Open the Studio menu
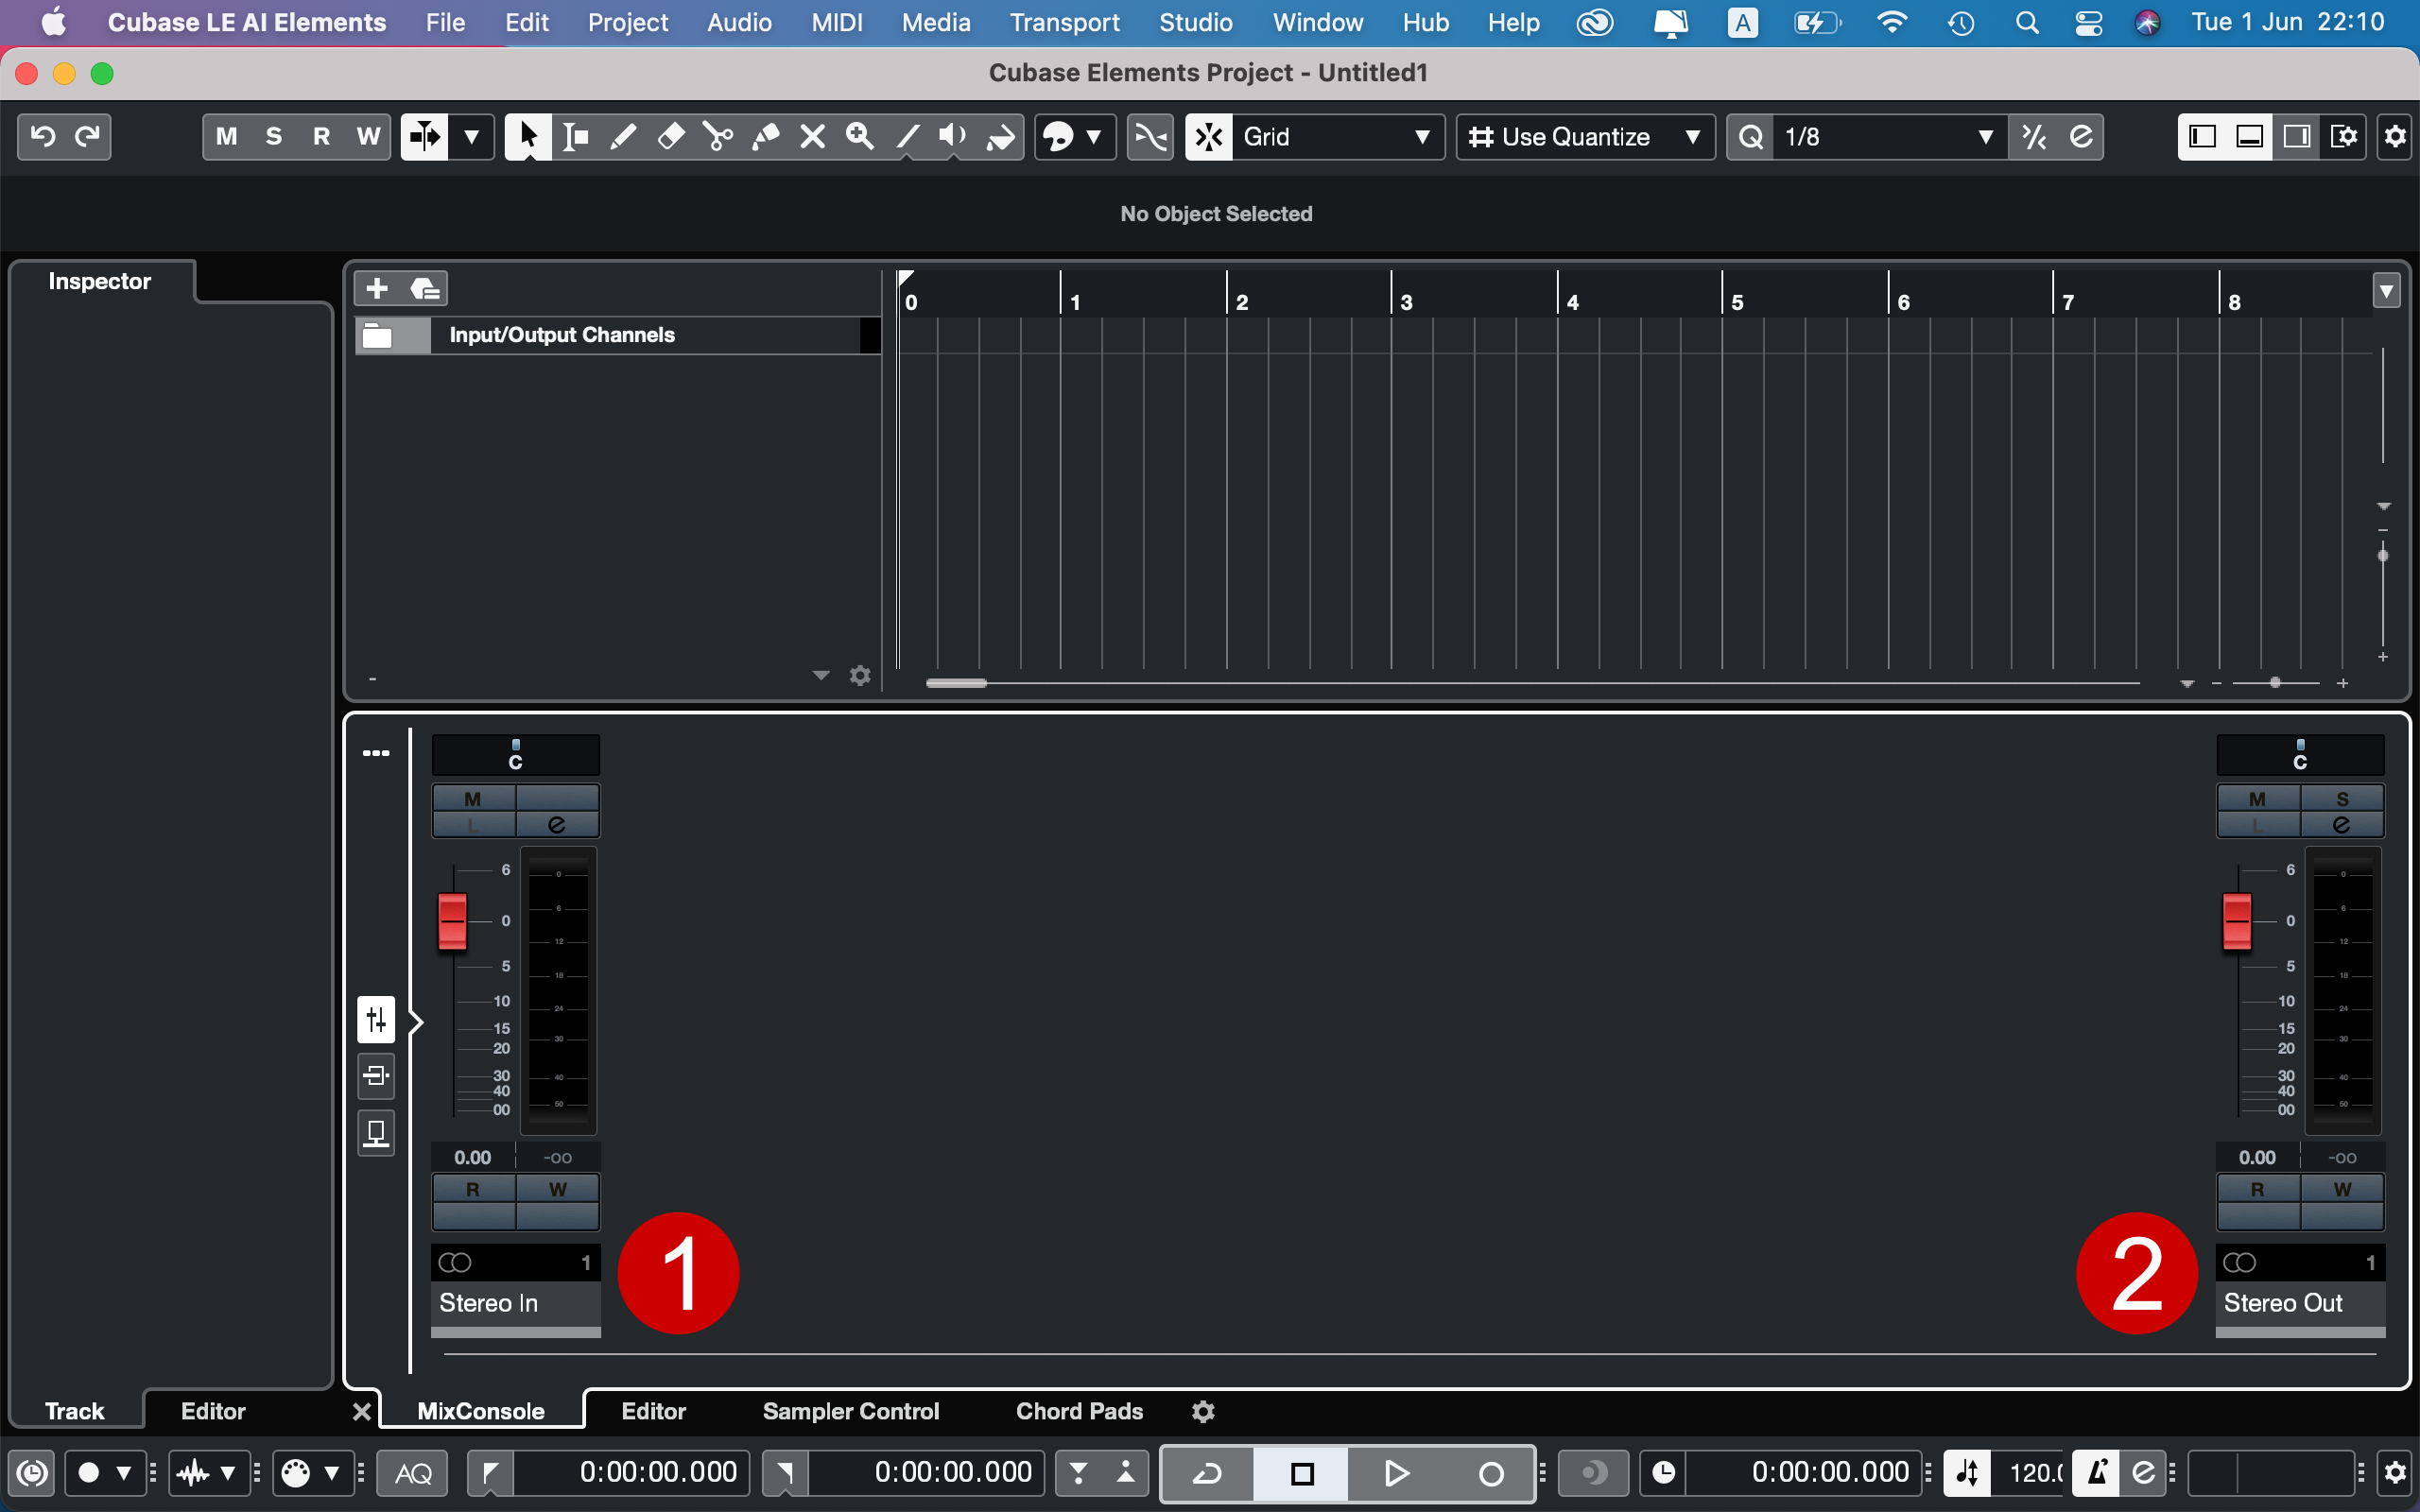2420x1512 pixels. coord(1195,22)
